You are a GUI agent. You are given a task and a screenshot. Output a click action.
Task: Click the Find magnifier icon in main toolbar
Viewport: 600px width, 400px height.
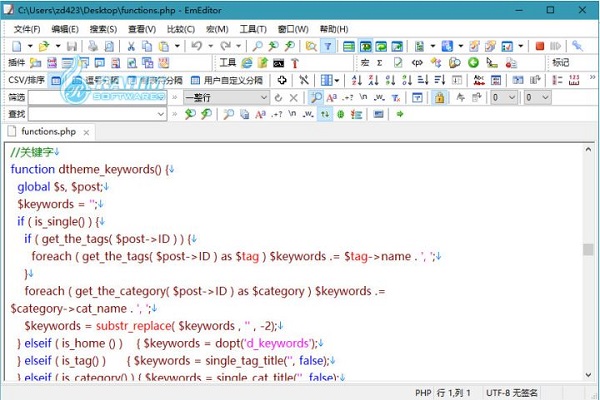[258, 46]
